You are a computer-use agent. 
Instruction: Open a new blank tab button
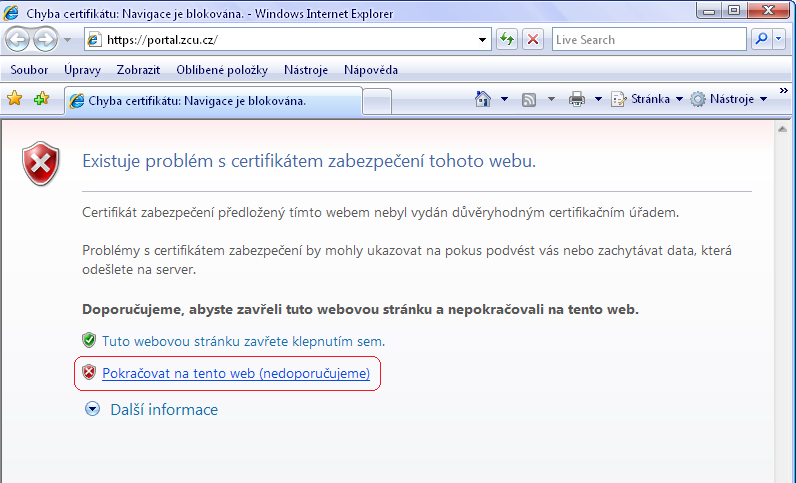pyautogui.click(x=377, y=102)
